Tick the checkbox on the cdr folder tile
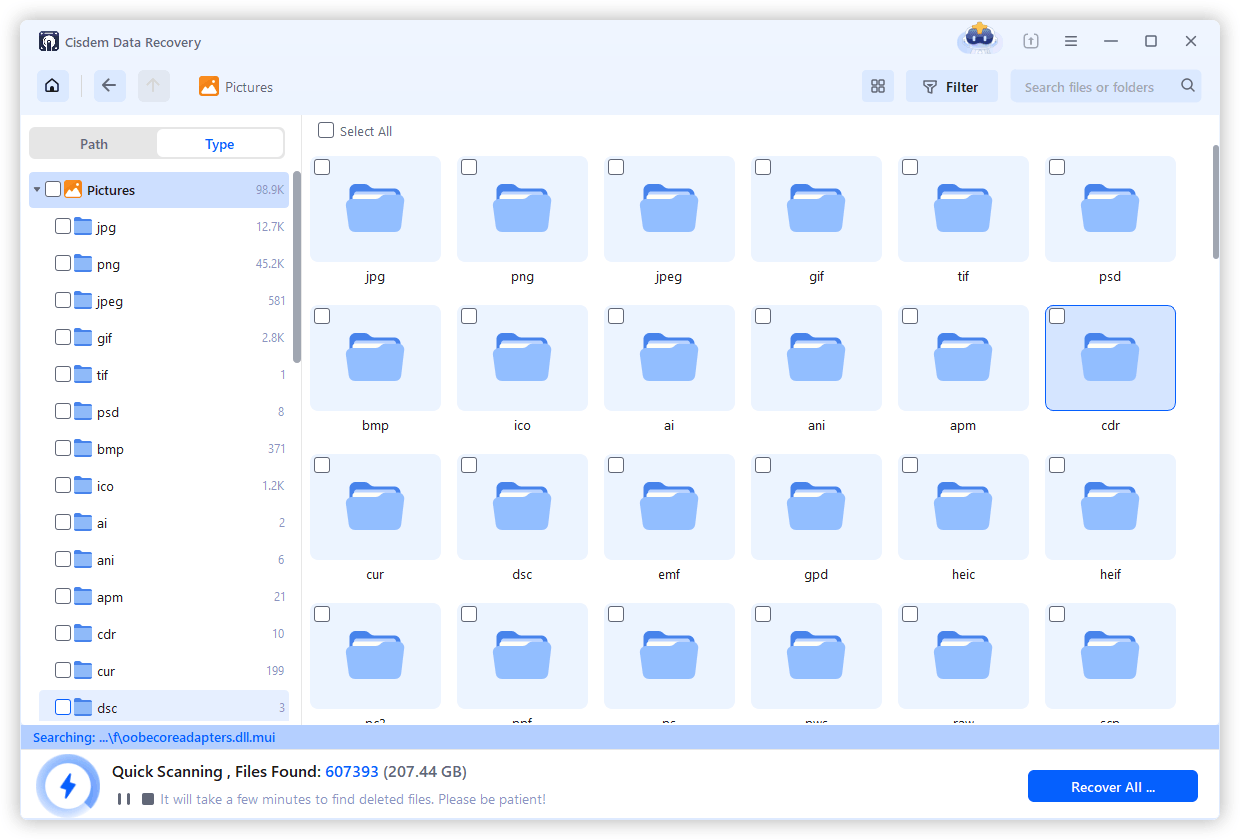 click(x=1057, y=315)
